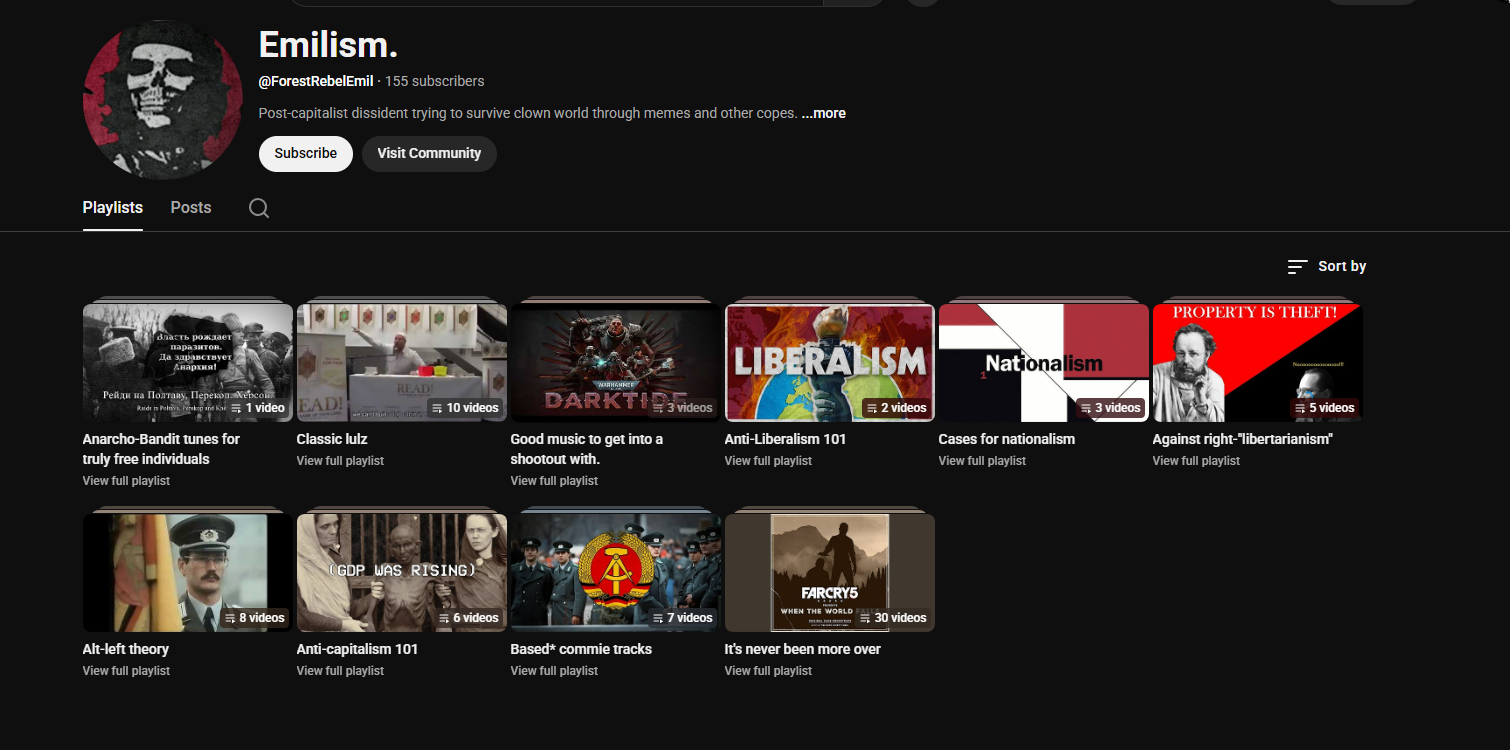Open the Nationalism playlist thumbnail
Image resolution: width=1510 pixels, height=750 pixels.
click(1043, 363)
